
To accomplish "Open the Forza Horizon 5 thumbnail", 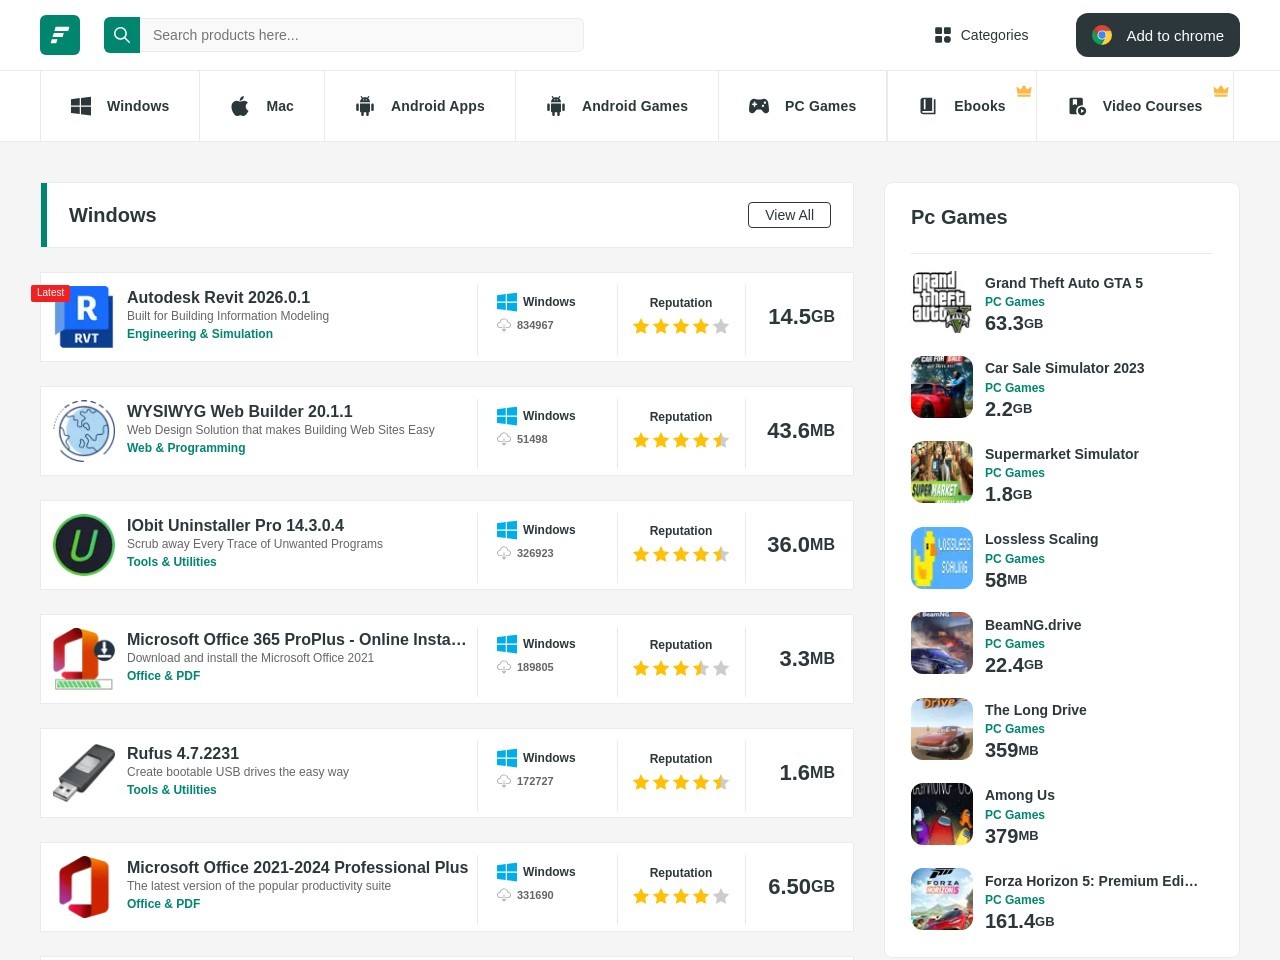I will 942,899.
